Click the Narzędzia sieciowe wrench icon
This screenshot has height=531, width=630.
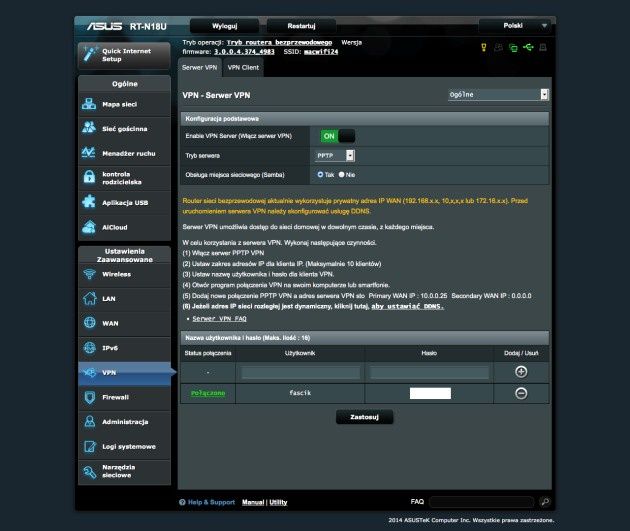coord(89,471)
